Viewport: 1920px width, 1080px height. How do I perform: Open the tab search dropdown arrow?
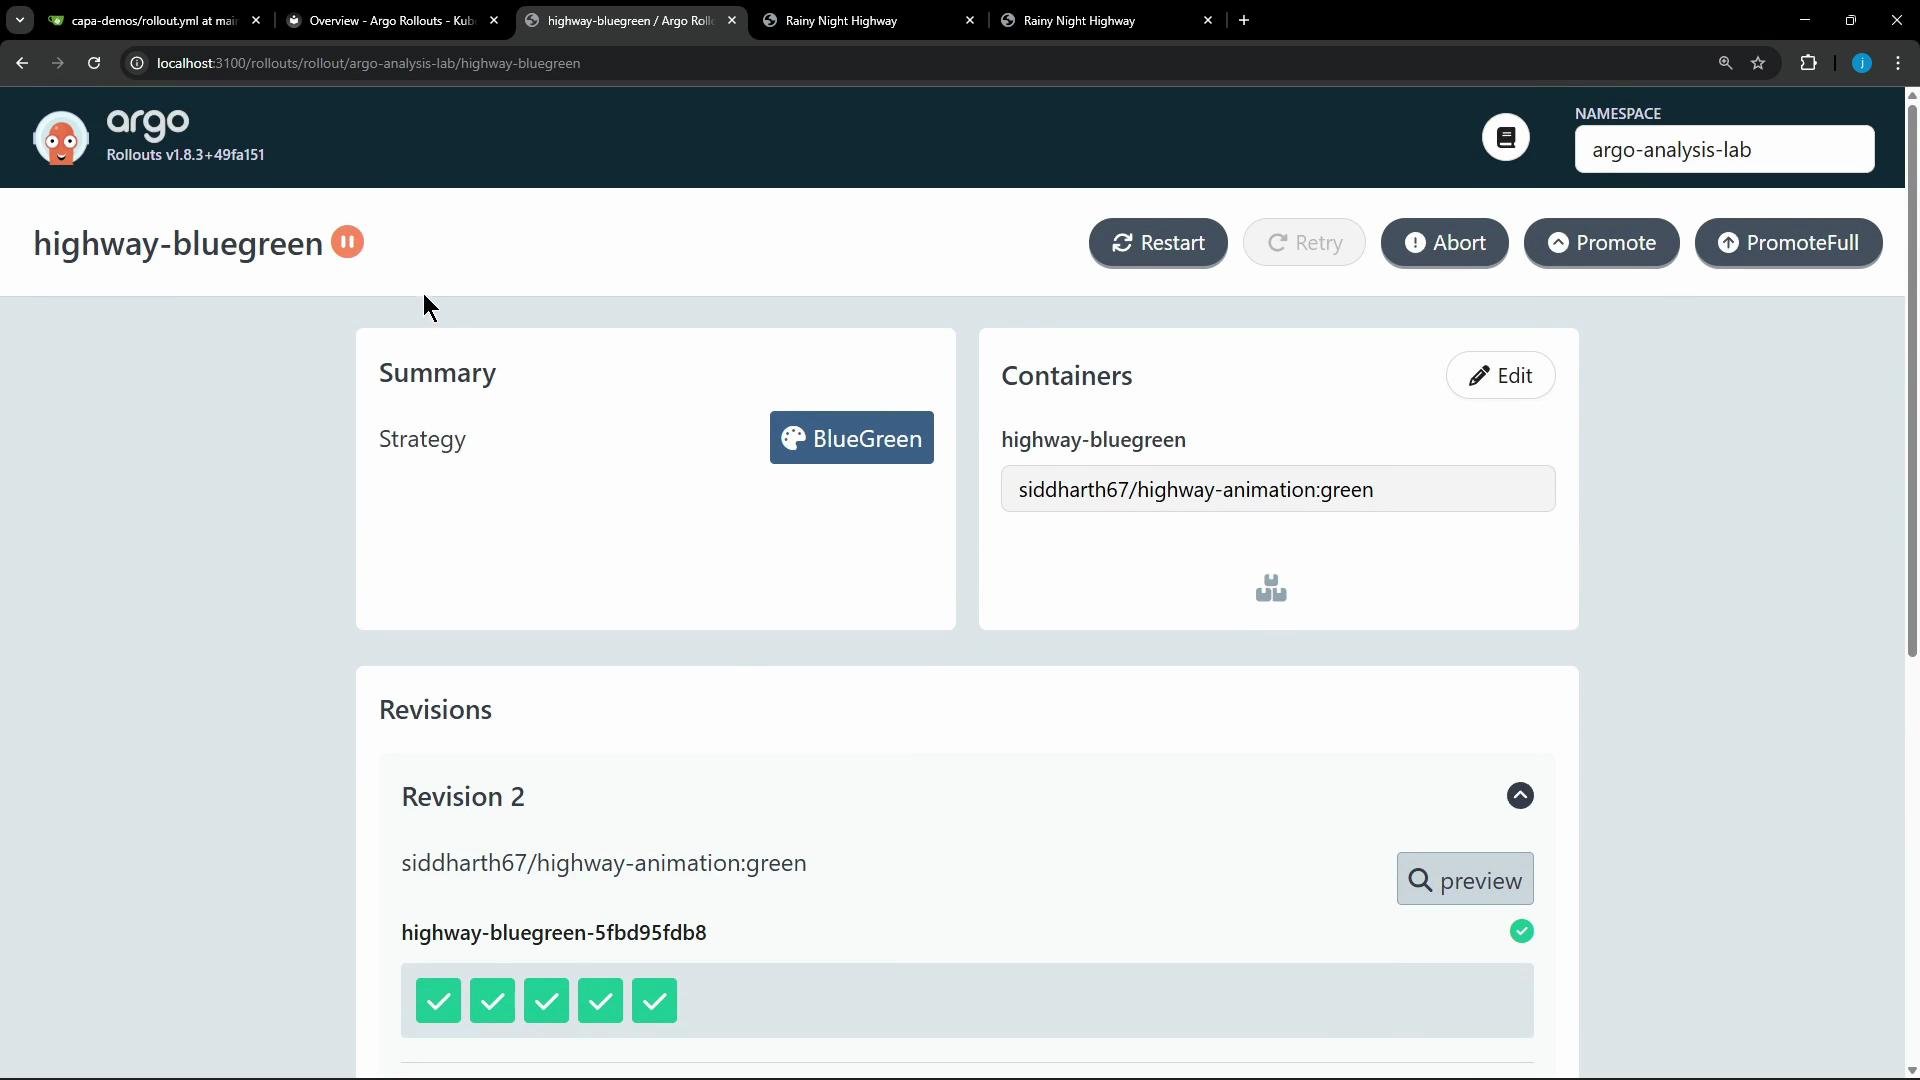point(19,20)
